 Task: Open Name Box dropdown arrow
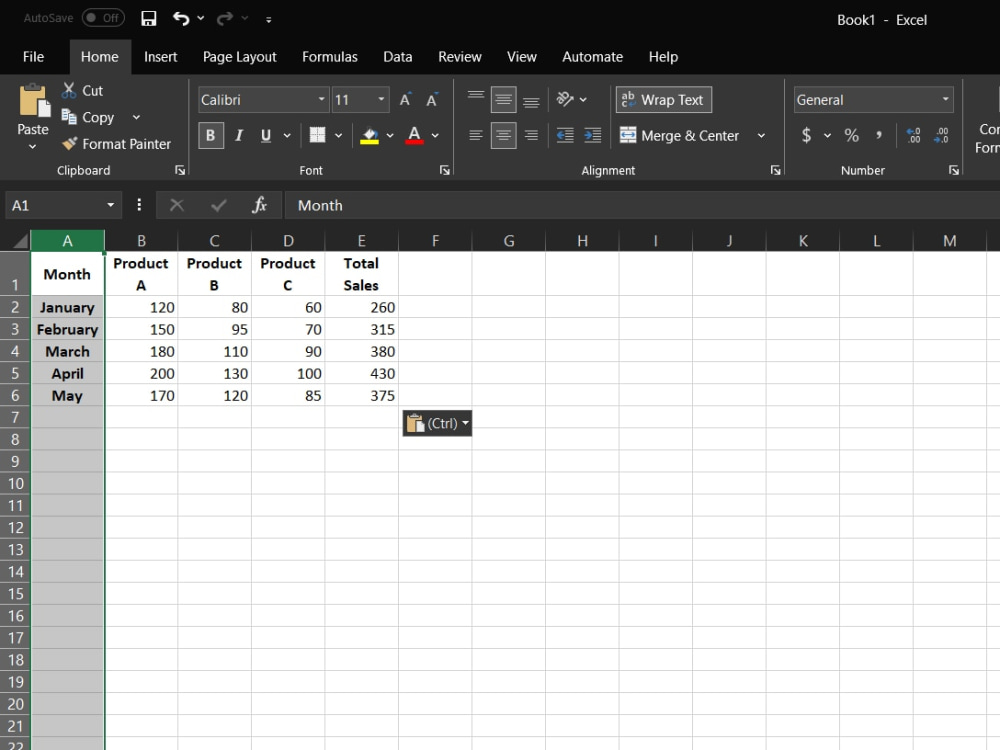110,205
